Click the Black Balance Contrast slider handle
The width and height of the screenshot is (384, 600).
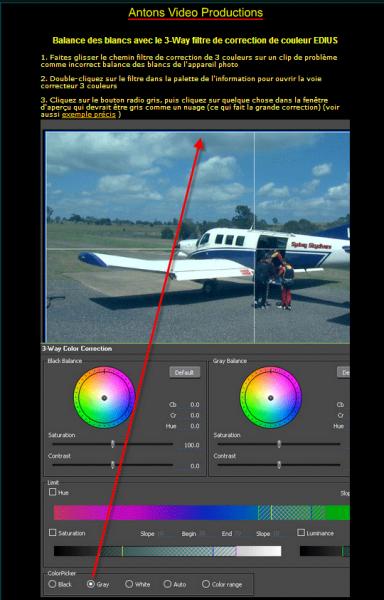[112, 465]
